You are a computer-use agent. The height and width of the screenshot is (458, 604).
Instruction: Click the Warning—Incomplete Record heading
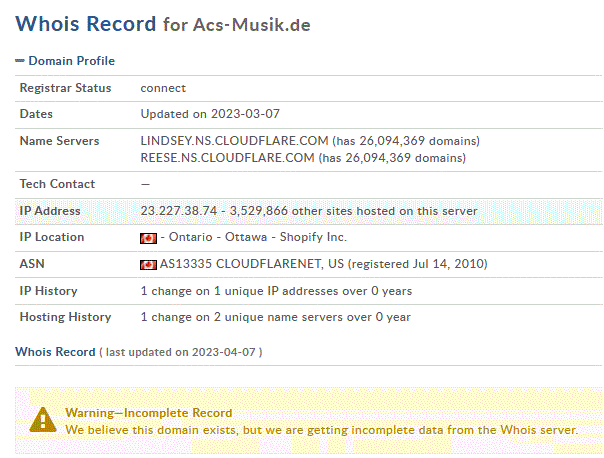click(x=149, y=413)
